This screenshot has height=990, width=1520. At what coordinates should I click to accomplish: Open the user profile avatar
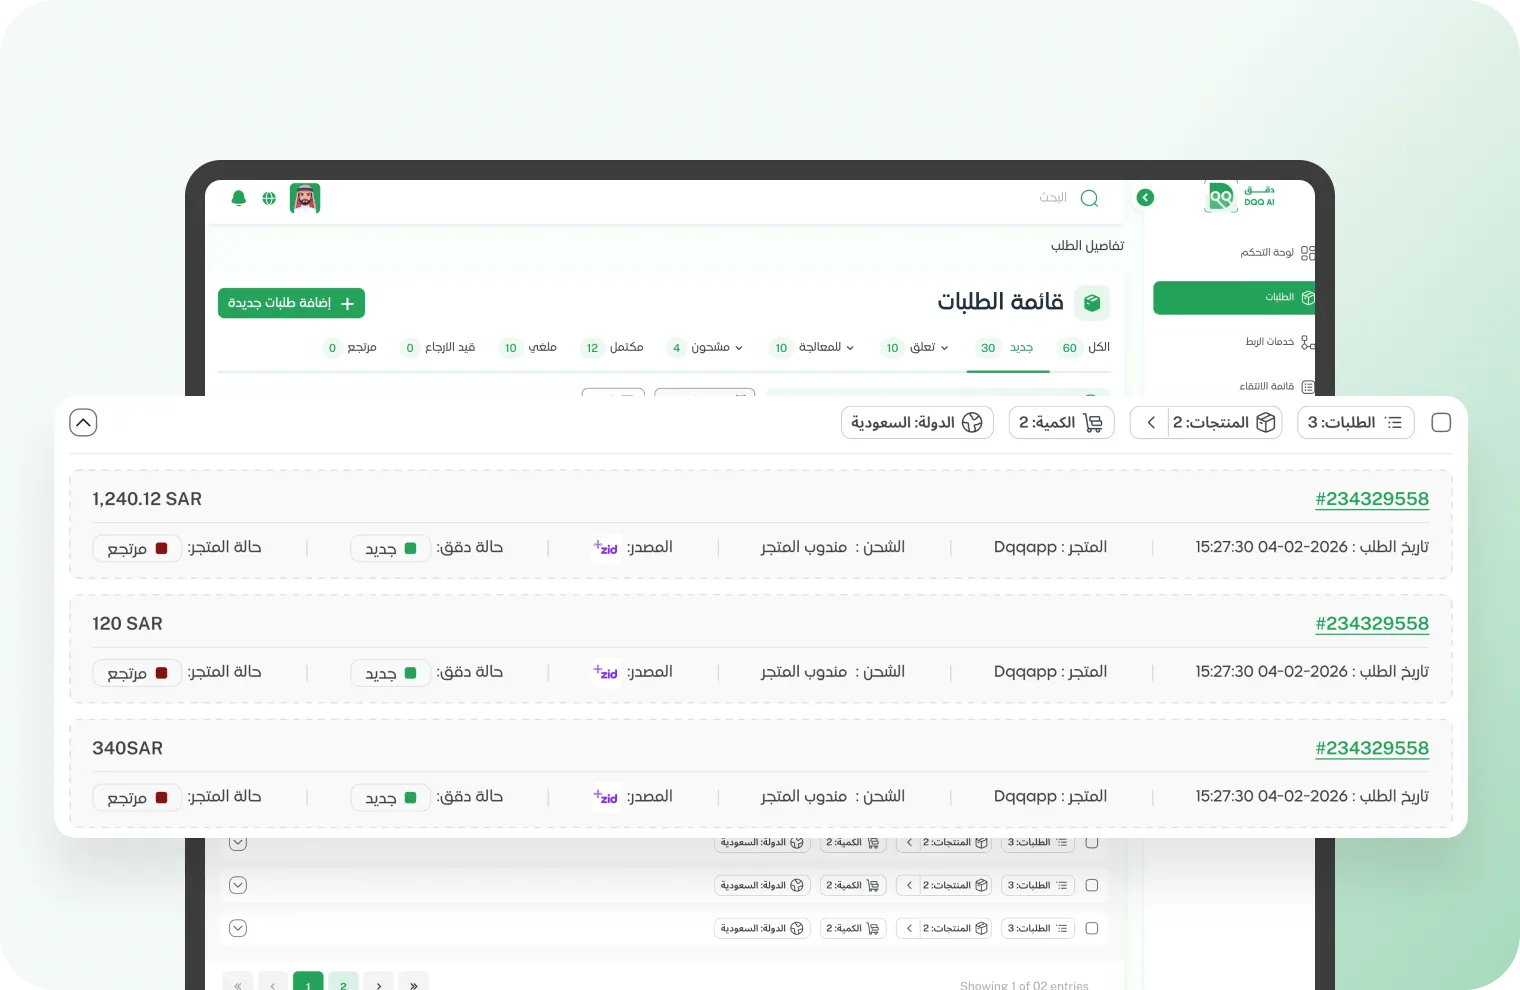[x=305, y=198]
